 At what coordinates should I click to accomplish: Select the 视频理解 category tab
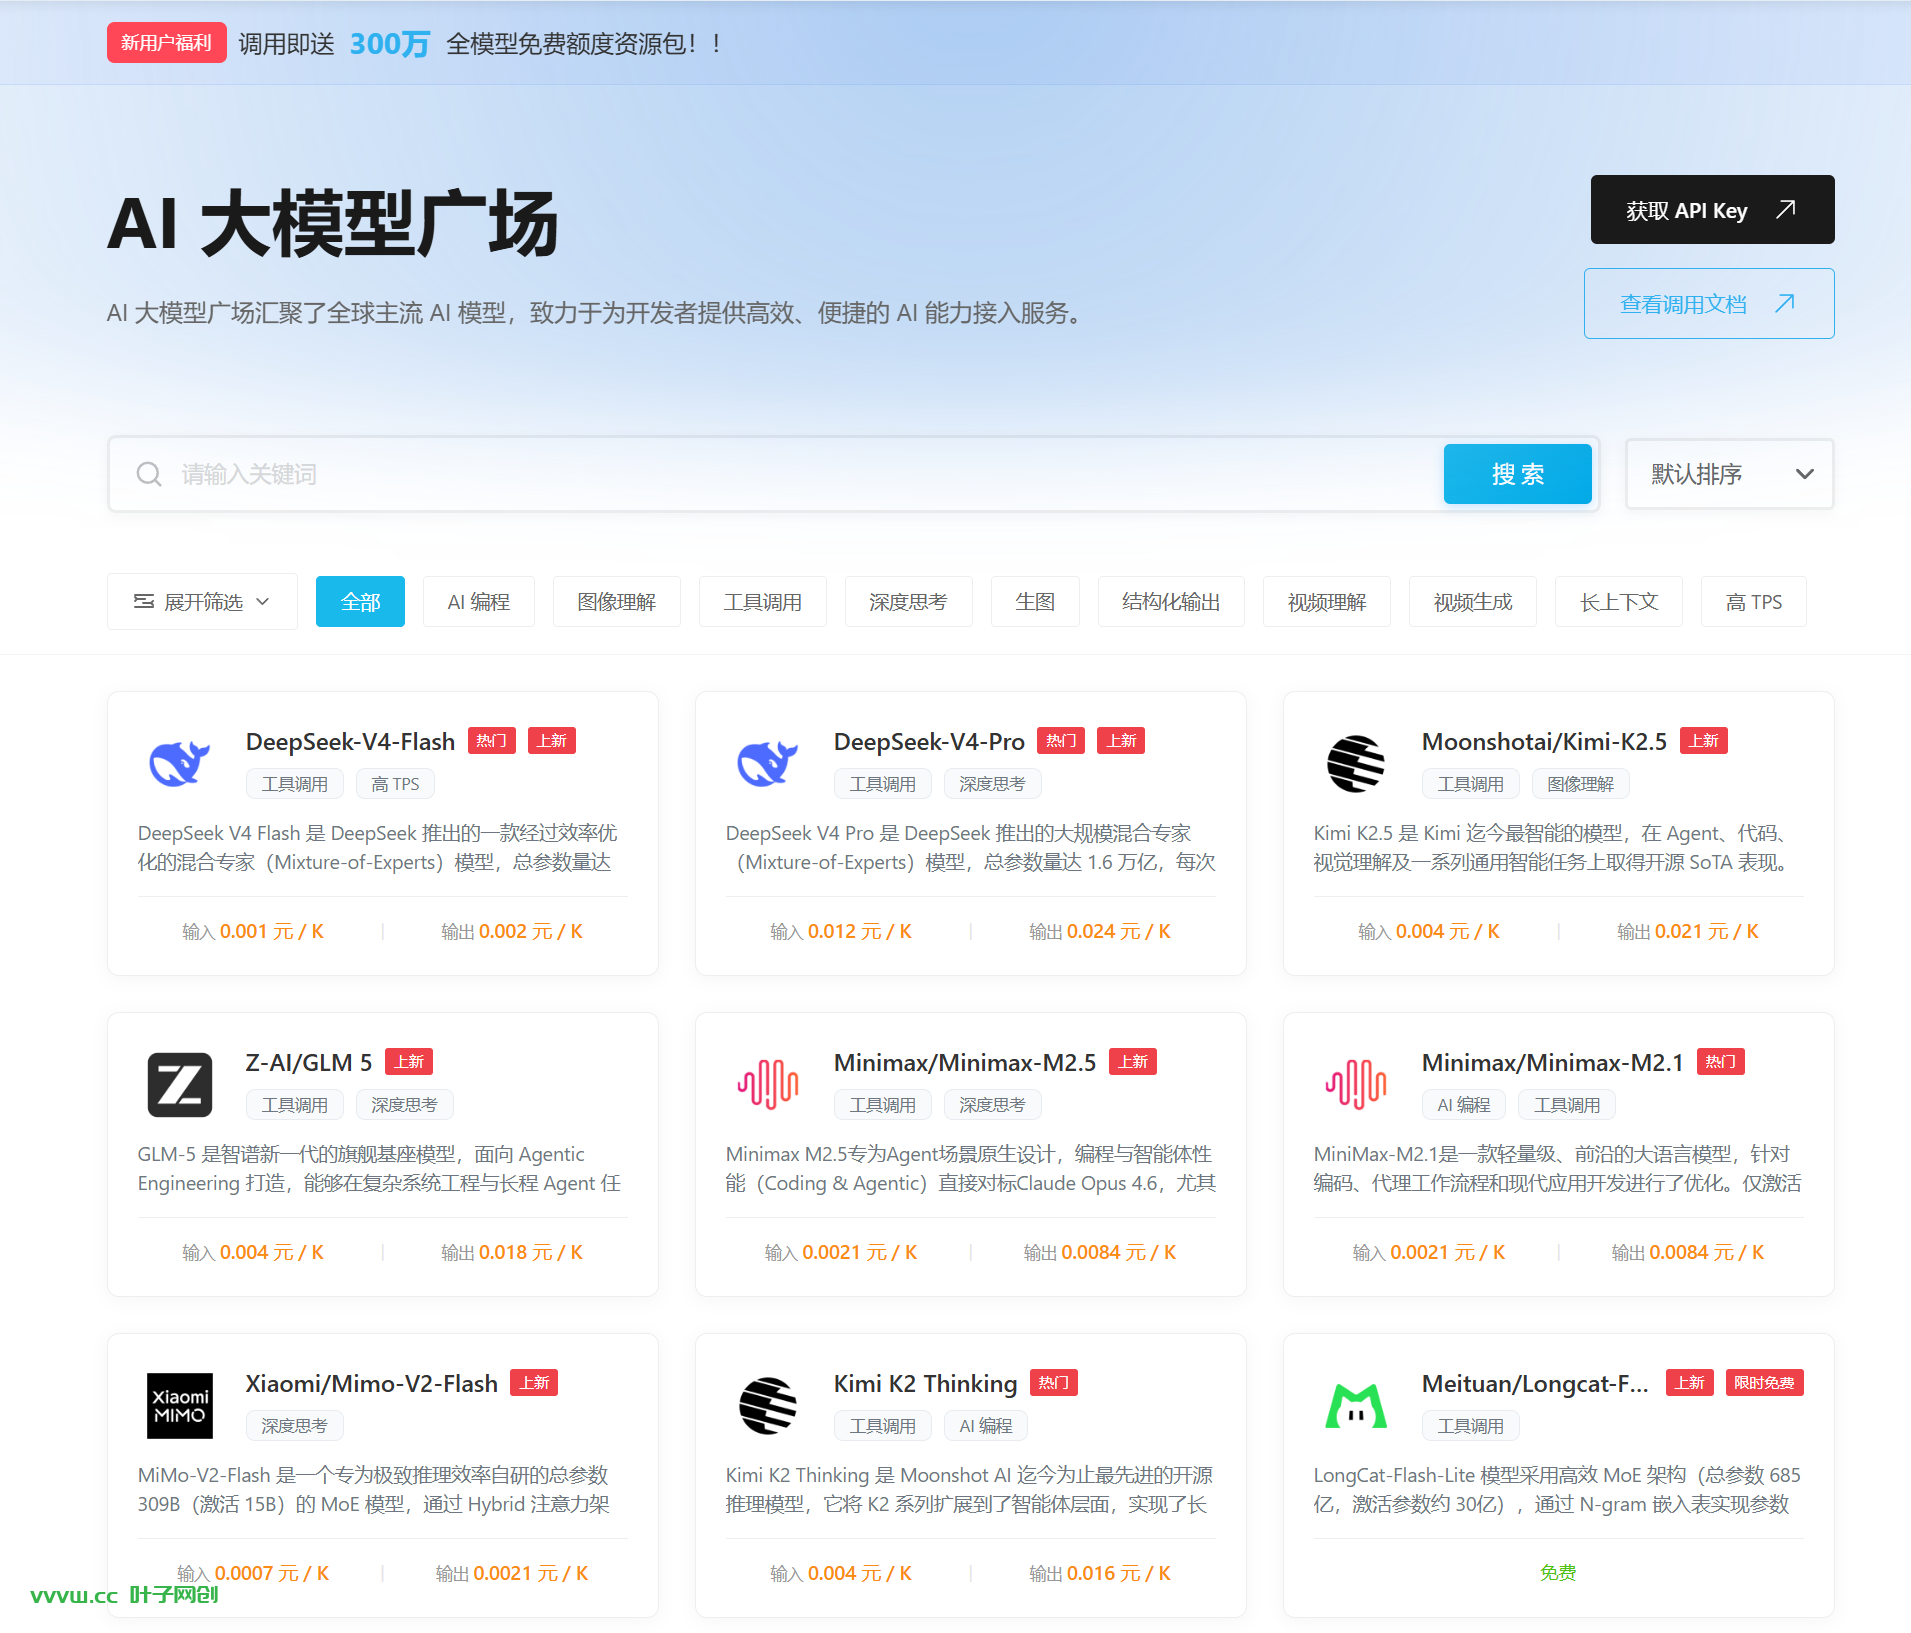pyautogui.click(x=1327, y=602)
